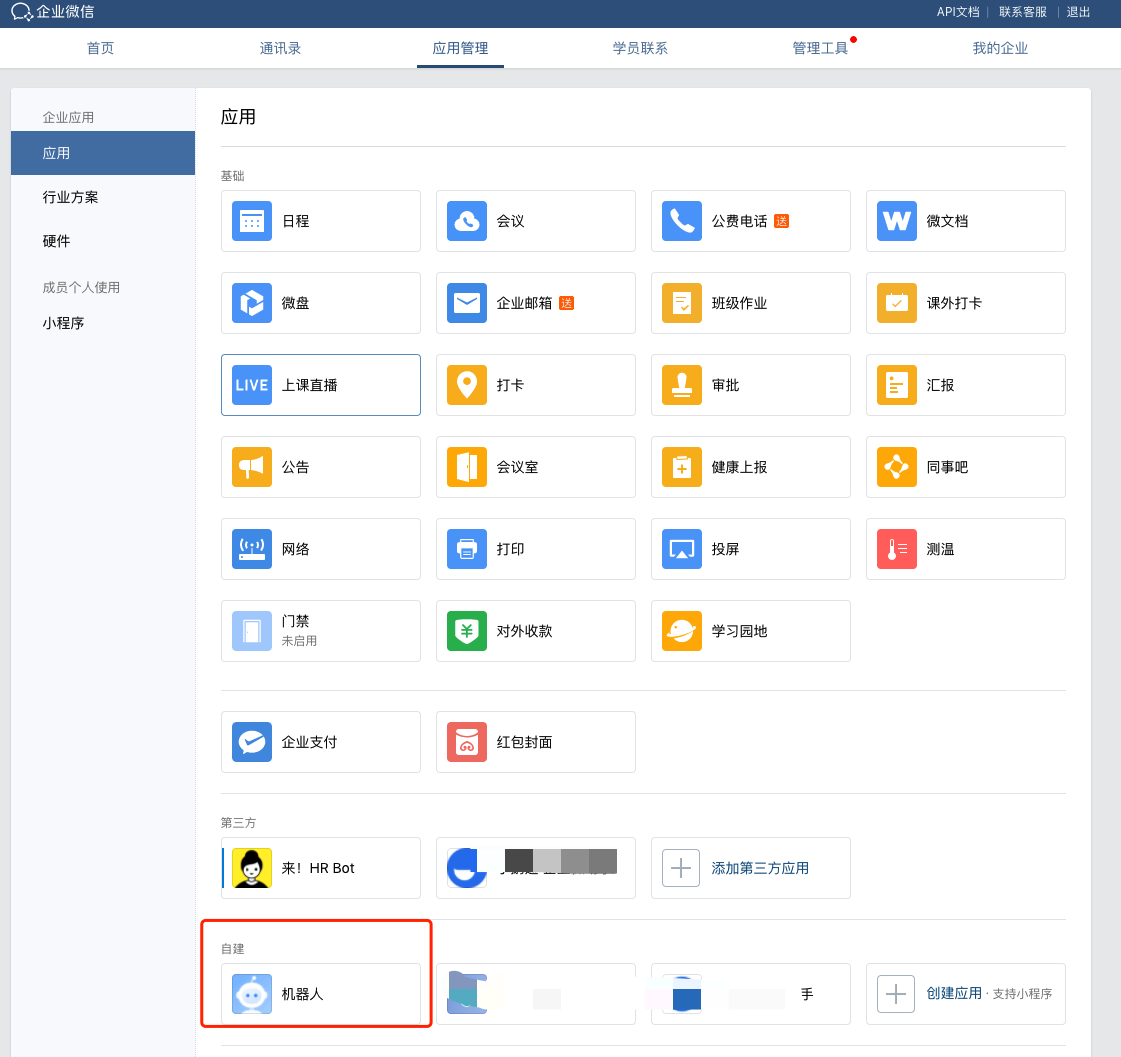Open the 会议 cloud meeting icon
The height and width of the screenshot is (1057, 1121).
point(467,221)
